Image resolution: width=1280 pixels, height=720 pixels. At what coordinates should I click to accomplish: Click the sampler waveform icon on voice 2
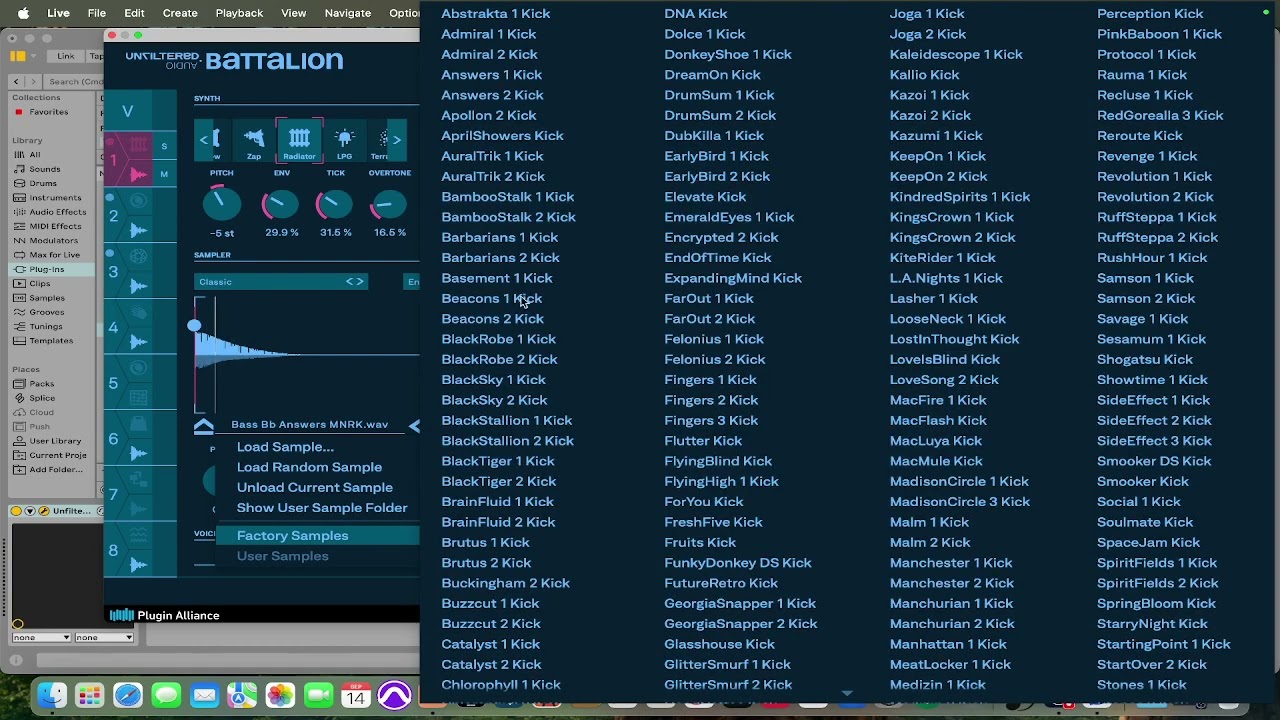point(138,230)
